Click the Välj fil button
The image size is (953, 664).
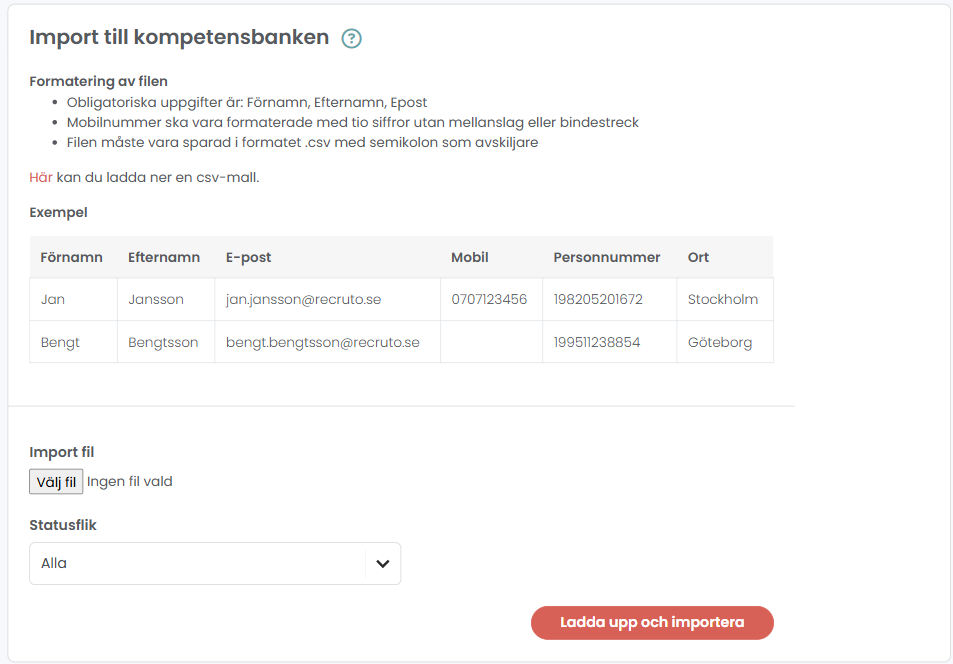56,482
